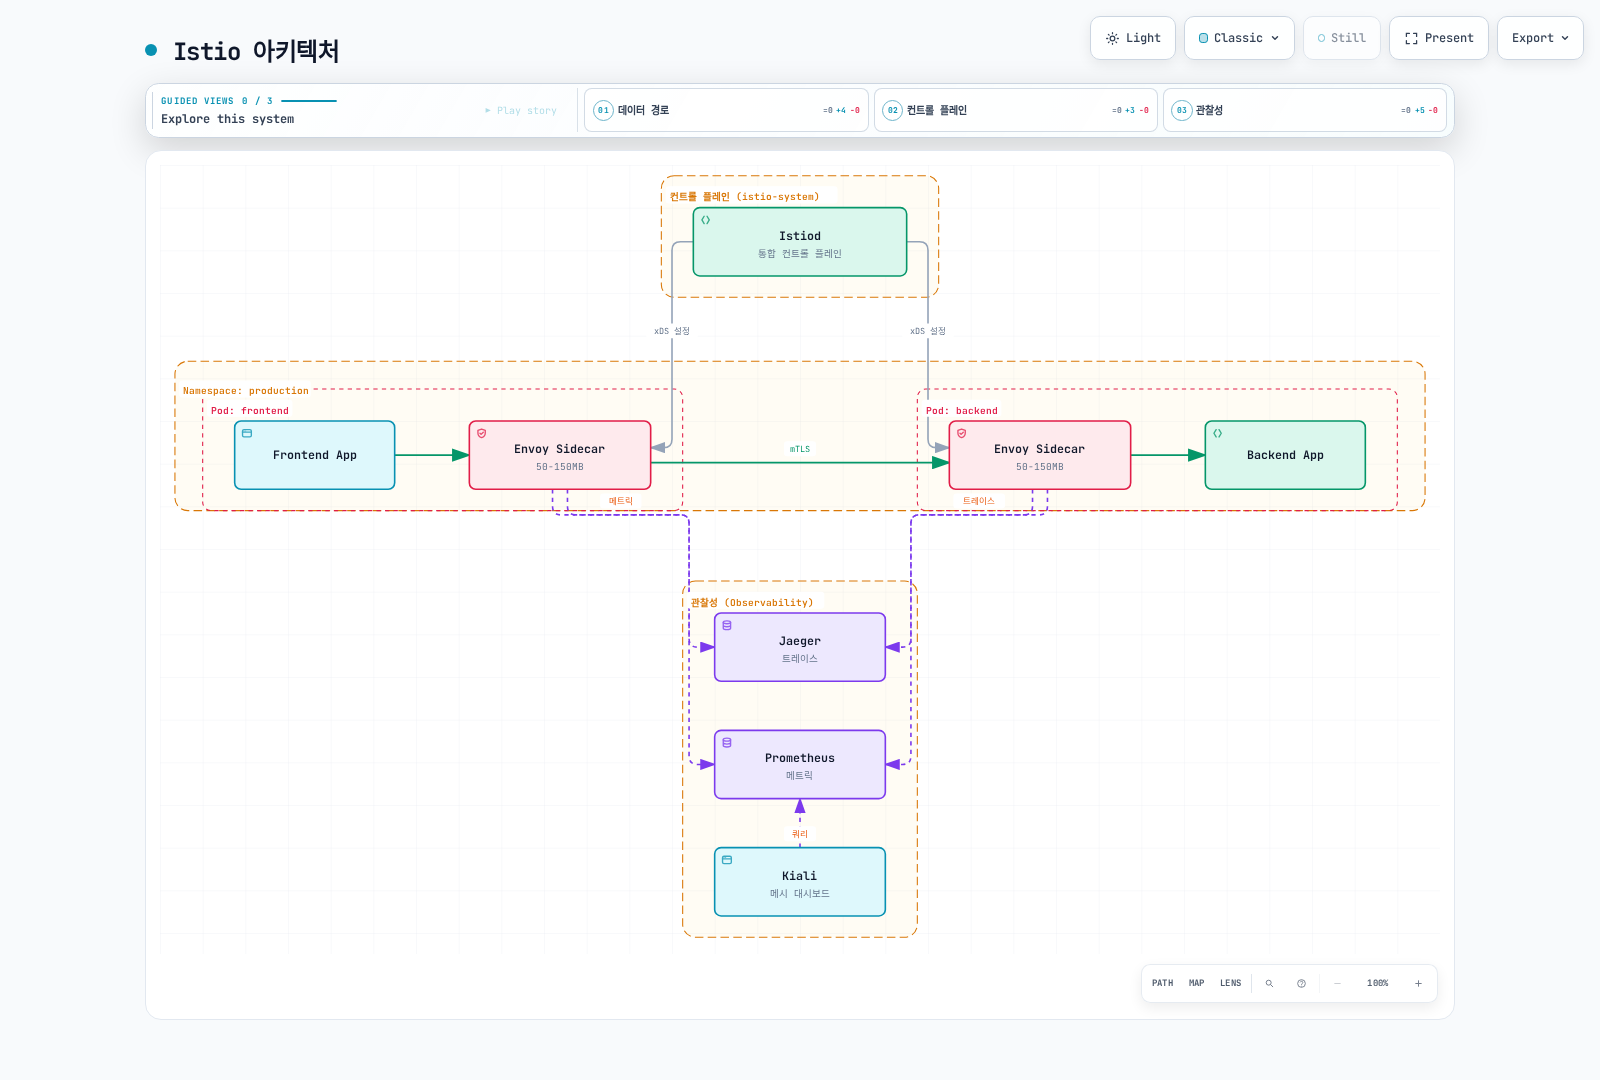Open guided view 03 관찰성

1304,110
